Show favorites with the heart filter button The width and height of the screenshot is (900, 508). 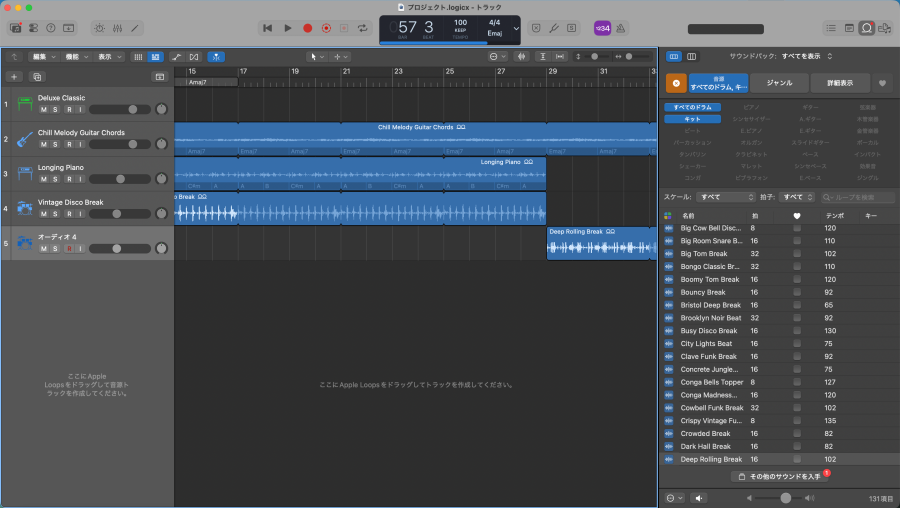coord(883,84)
